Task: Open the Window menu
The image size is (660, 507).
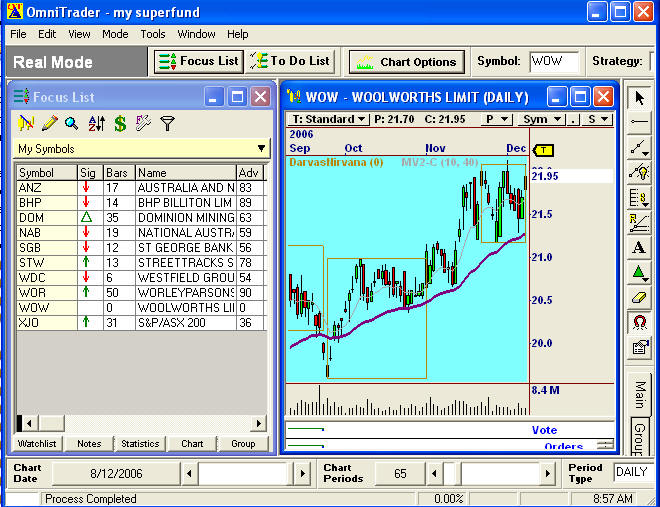Action: [196, 34]
